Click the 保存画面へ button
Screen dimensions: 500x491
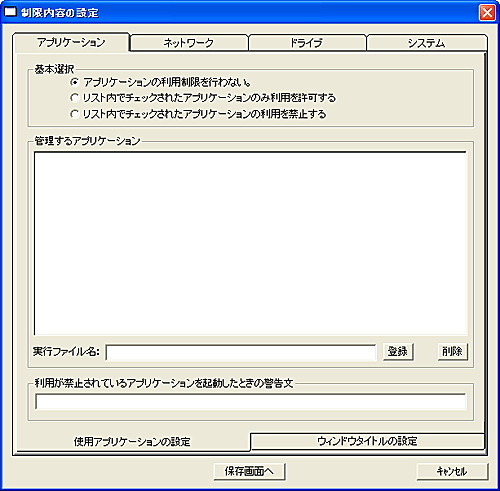point(249,471)
